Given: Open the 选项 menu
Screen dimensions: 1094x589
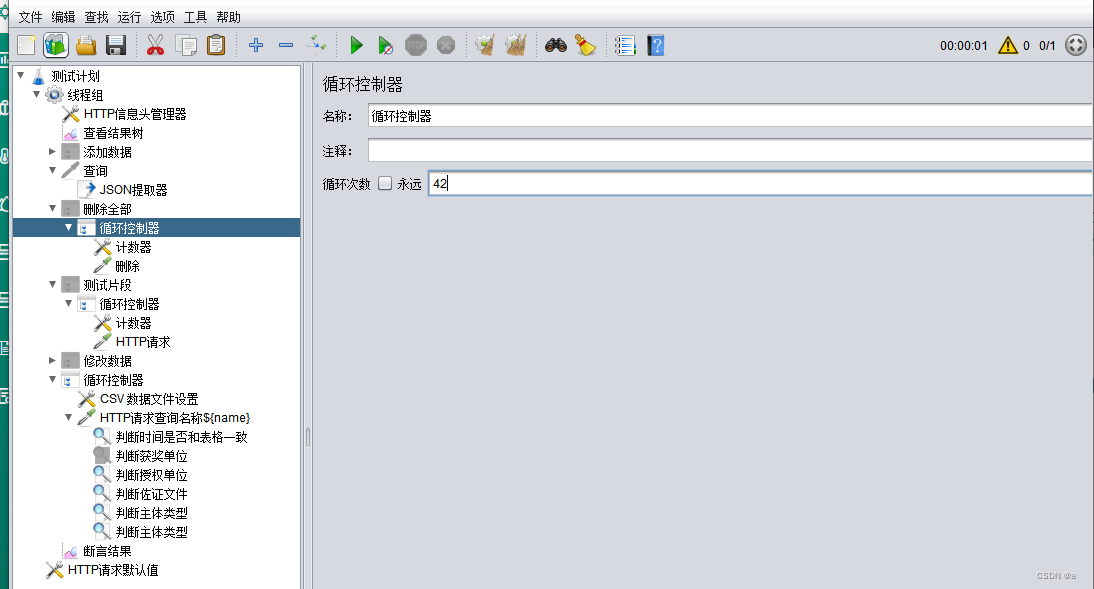Looking at the screenshot, I should [162, 17].
